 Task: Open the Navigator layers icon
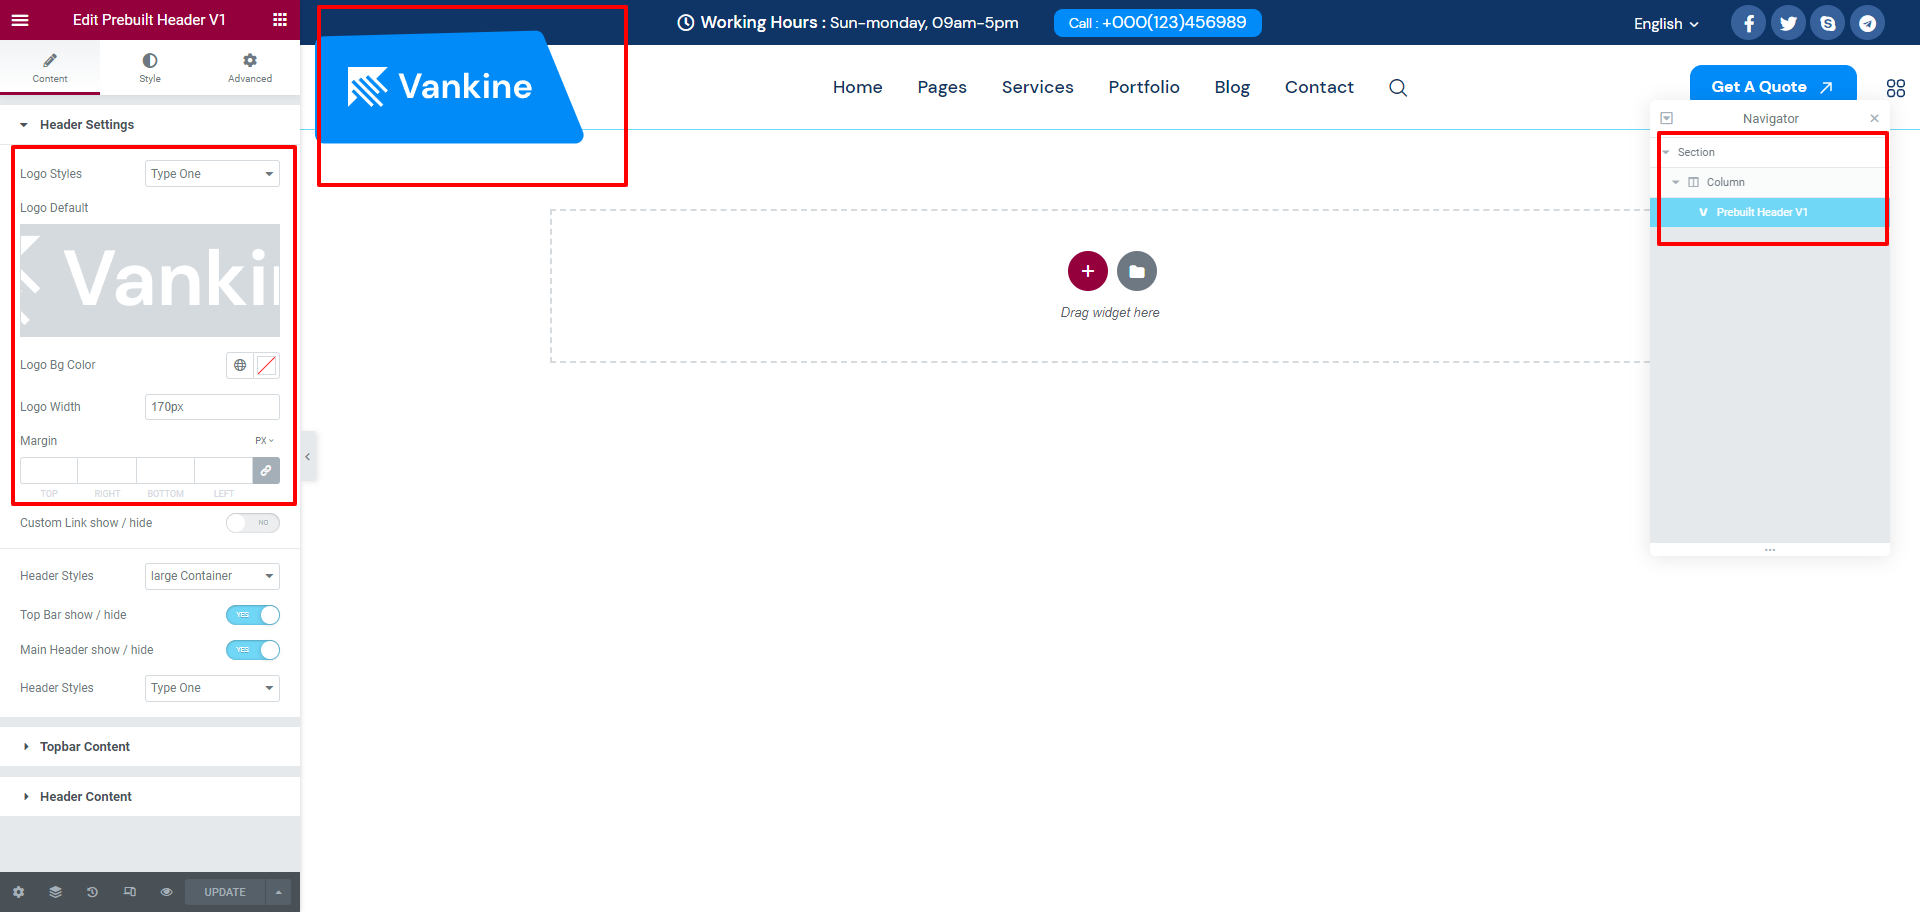click(55, 892)
